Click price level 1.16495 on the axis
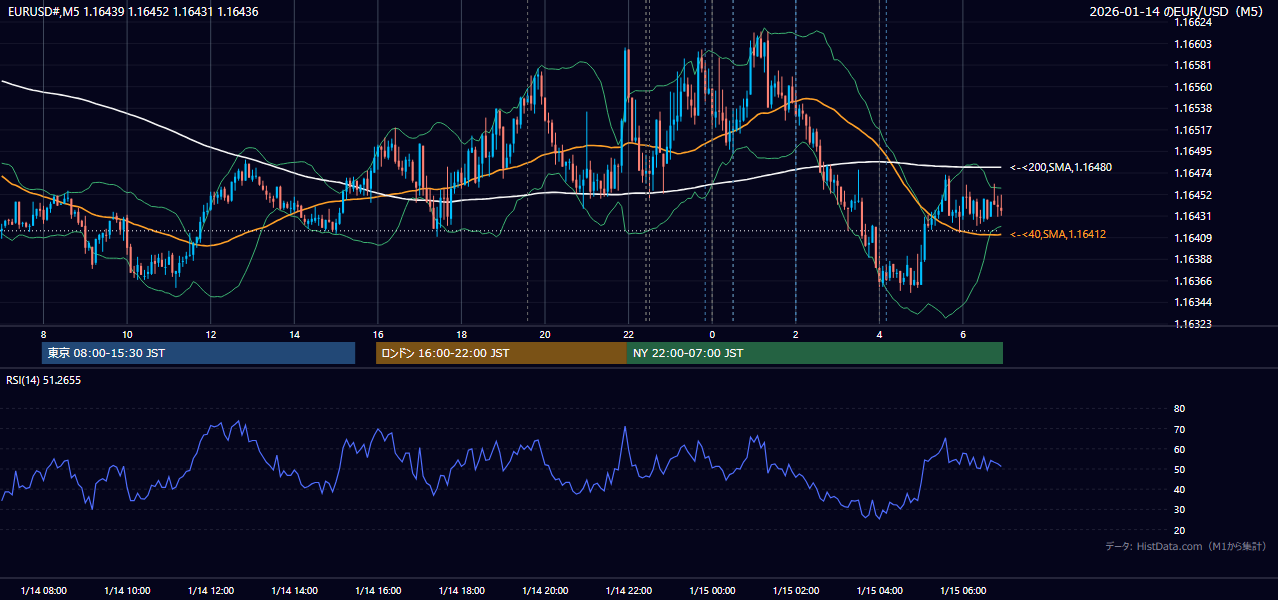This screenshot has width=1278, height=600. [1192, 151]
